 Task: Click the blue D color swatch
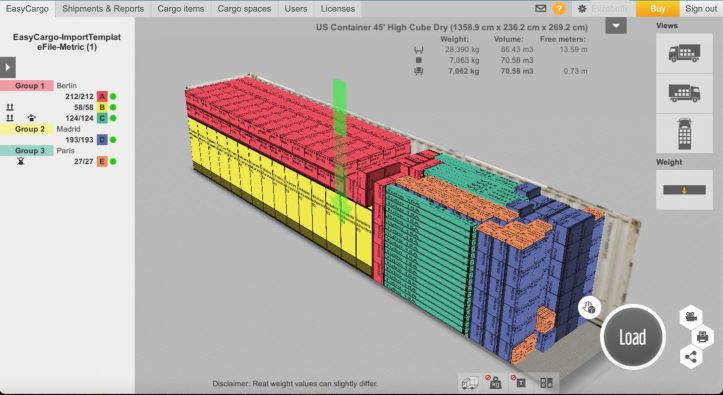coord(102,140)
